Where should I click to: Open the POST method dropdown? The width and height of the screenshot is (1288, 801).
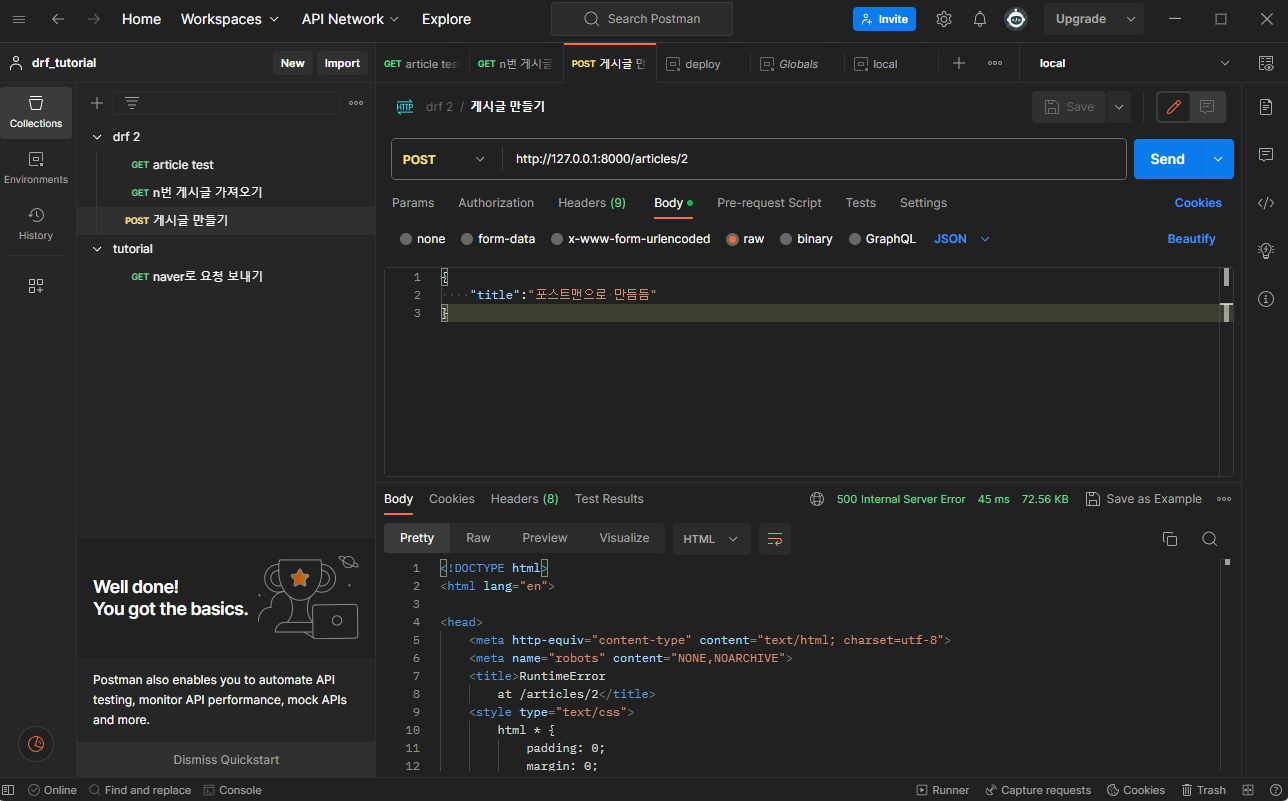pos(443,159)
